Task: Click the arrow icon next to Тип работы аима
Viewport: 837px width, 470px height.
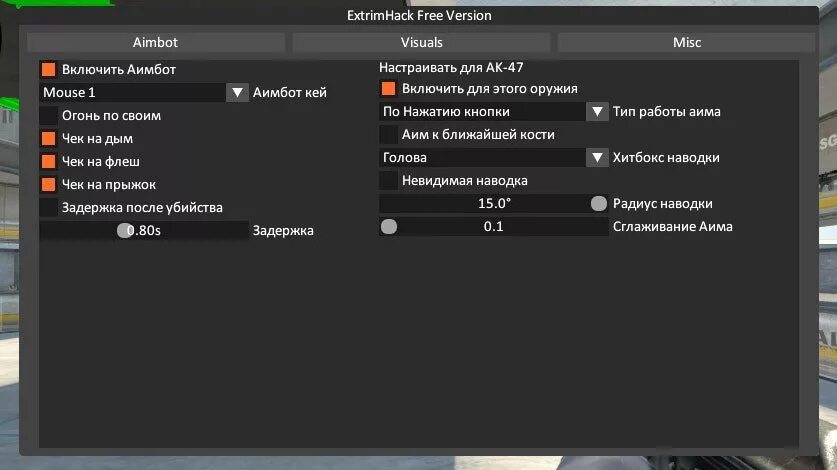Action: point(597,112)
